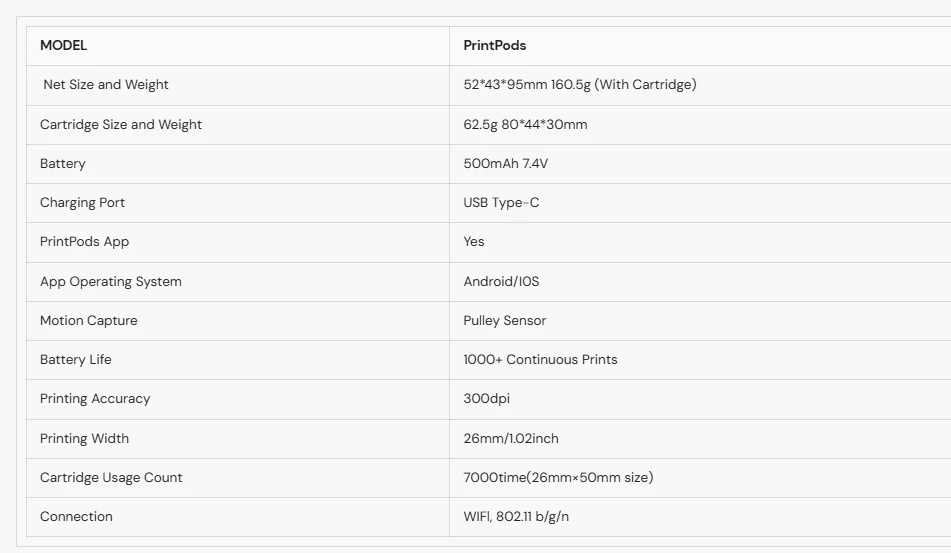Screen dimensions: 951x553
Task: Click the Motion Capture label
Action: tap(89, 321)
